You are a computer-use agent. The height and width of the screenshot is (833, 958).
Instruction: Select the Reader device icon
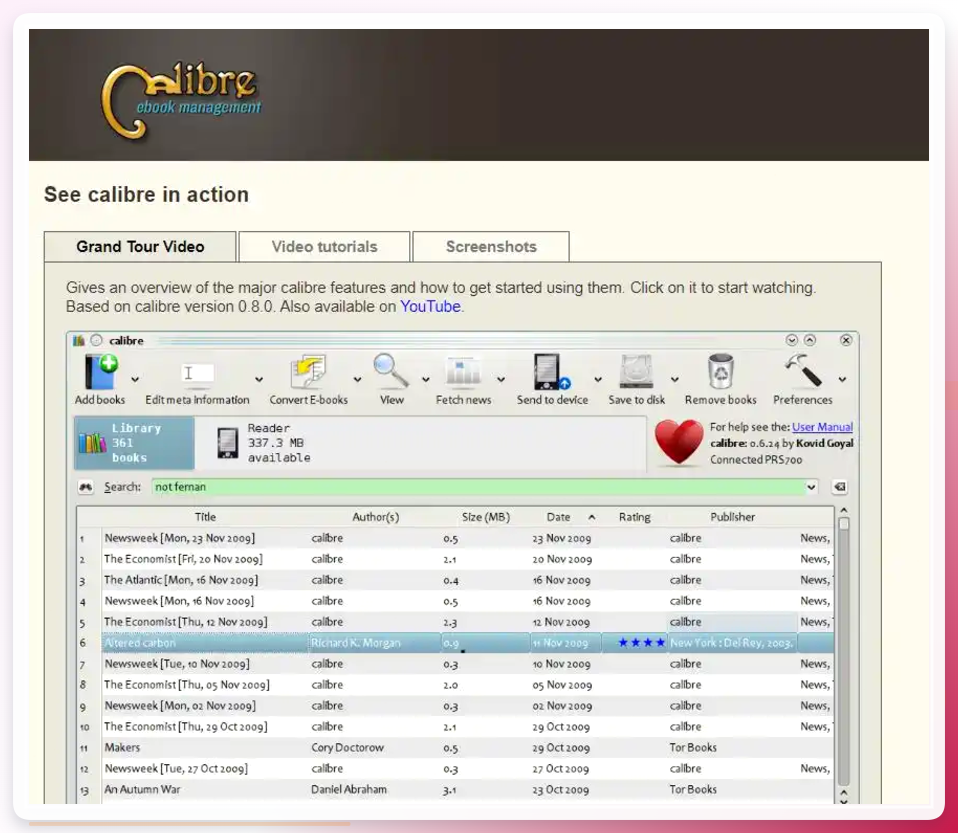click(x=228, y=443)
